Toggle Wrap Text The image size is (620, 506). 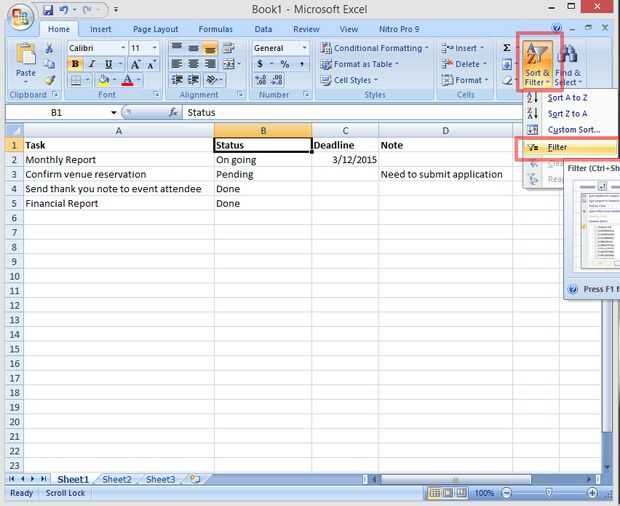(x=229, y=48)
